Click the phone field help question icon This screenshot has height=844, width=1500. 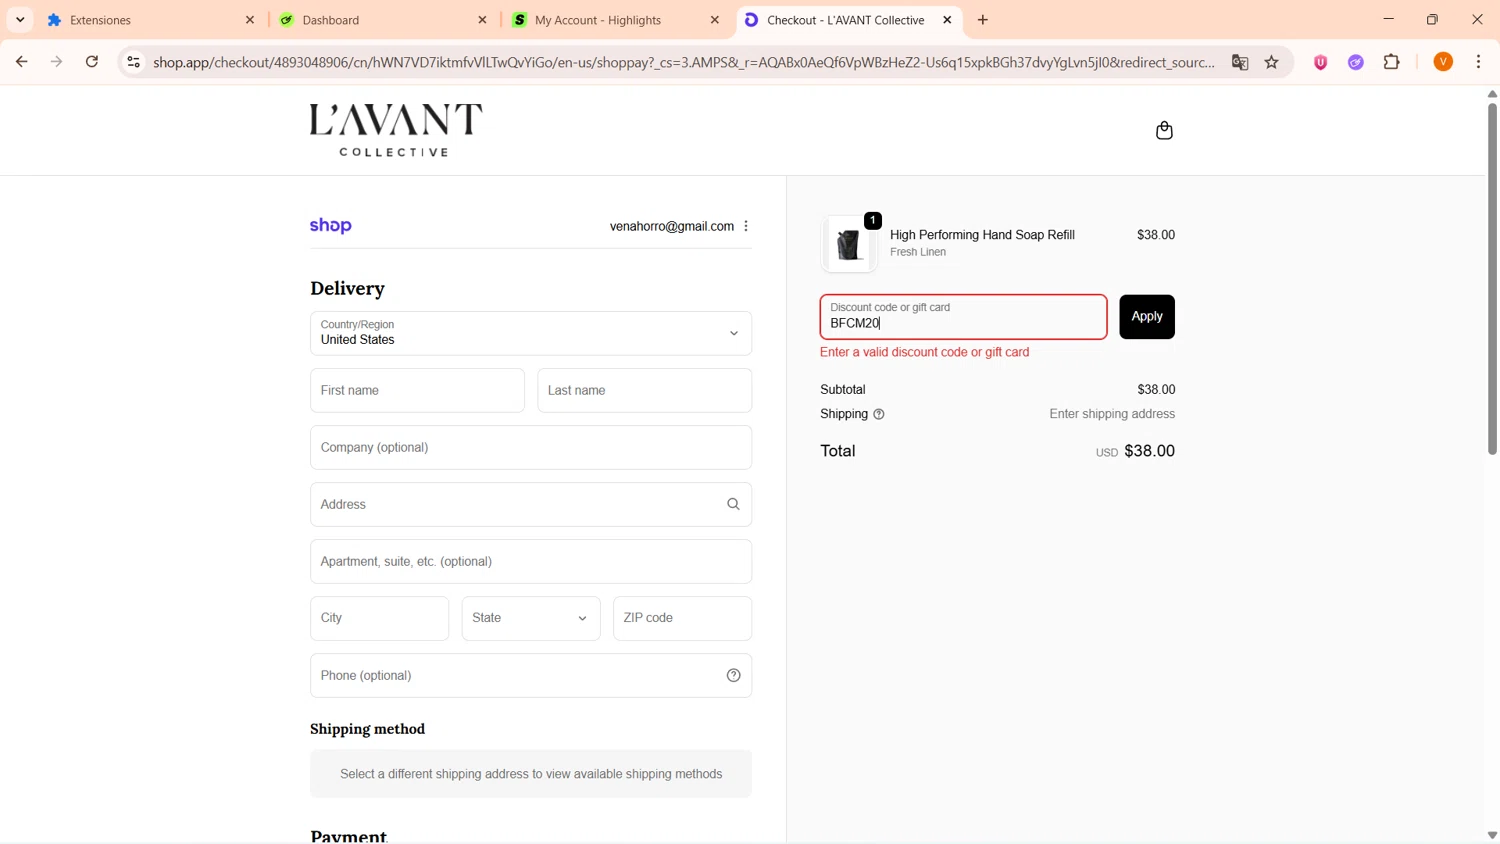[x=733, y=676]
